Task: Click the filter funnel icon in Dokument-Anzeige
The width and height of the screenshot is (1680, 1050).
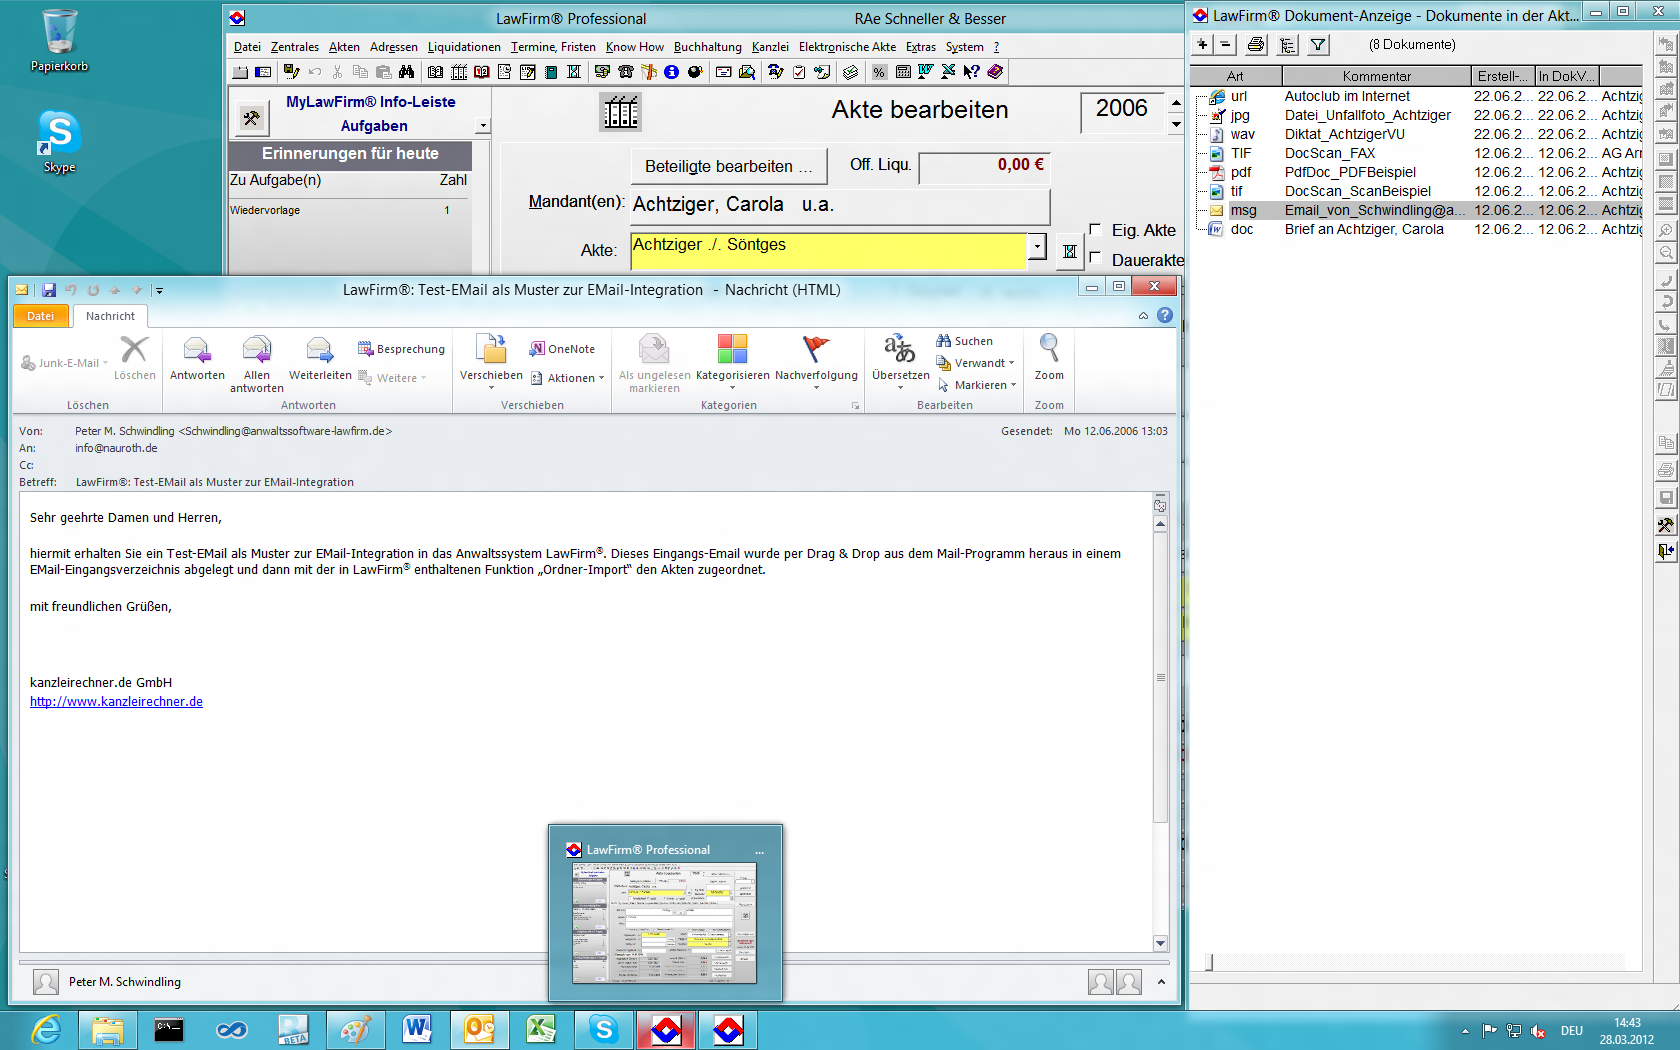Action: [1318, 45]
